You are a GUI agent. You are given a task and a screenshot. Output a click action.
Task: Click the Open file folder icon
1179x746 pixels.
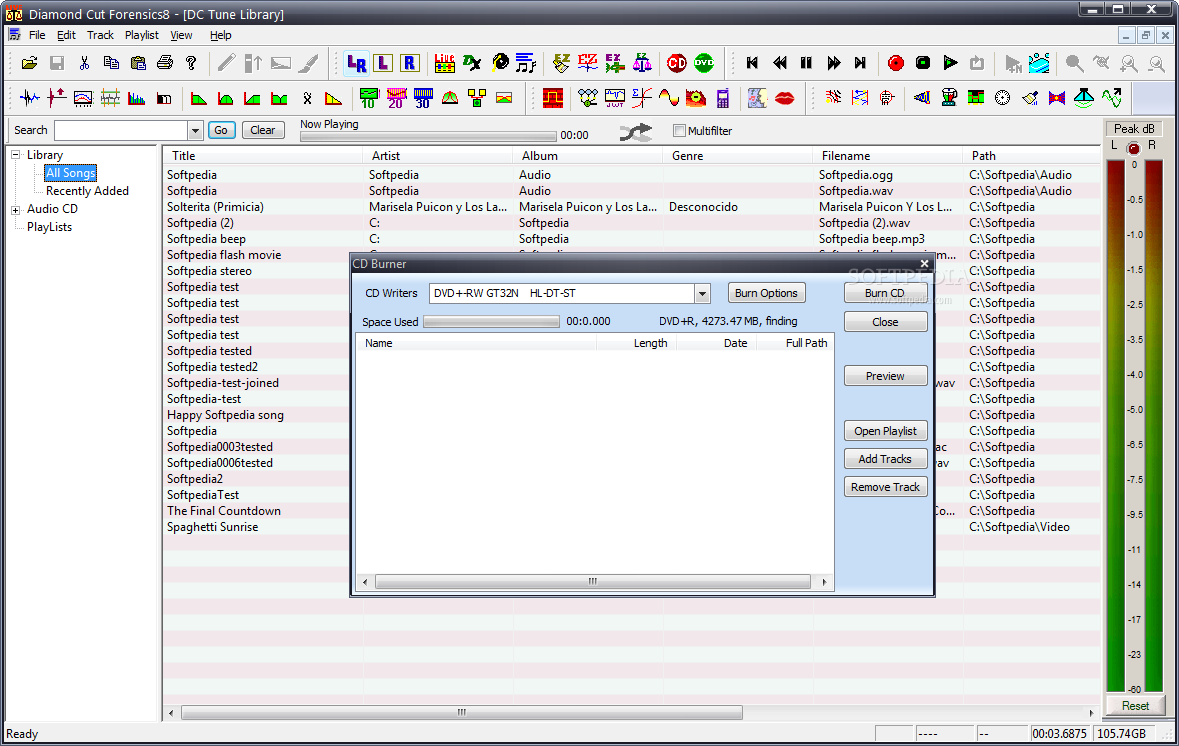(29, 63)
